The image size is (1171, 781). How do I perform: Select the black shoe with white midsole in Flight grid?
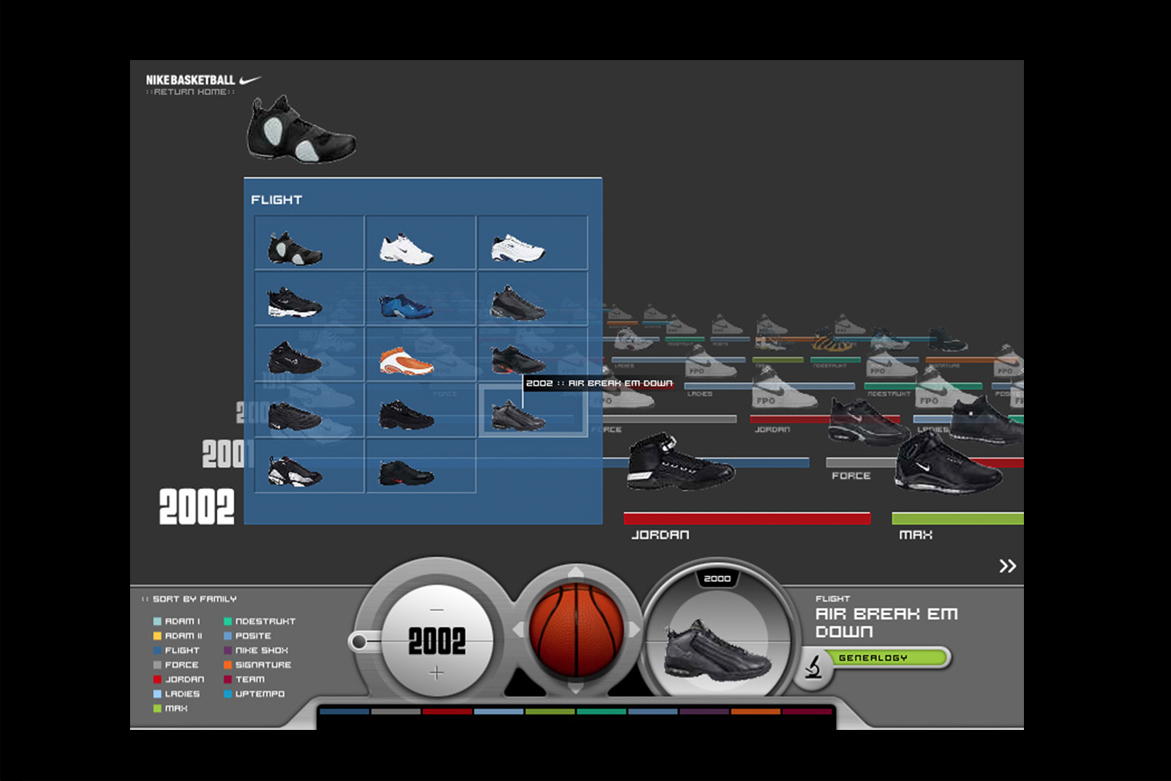point(294,302)
